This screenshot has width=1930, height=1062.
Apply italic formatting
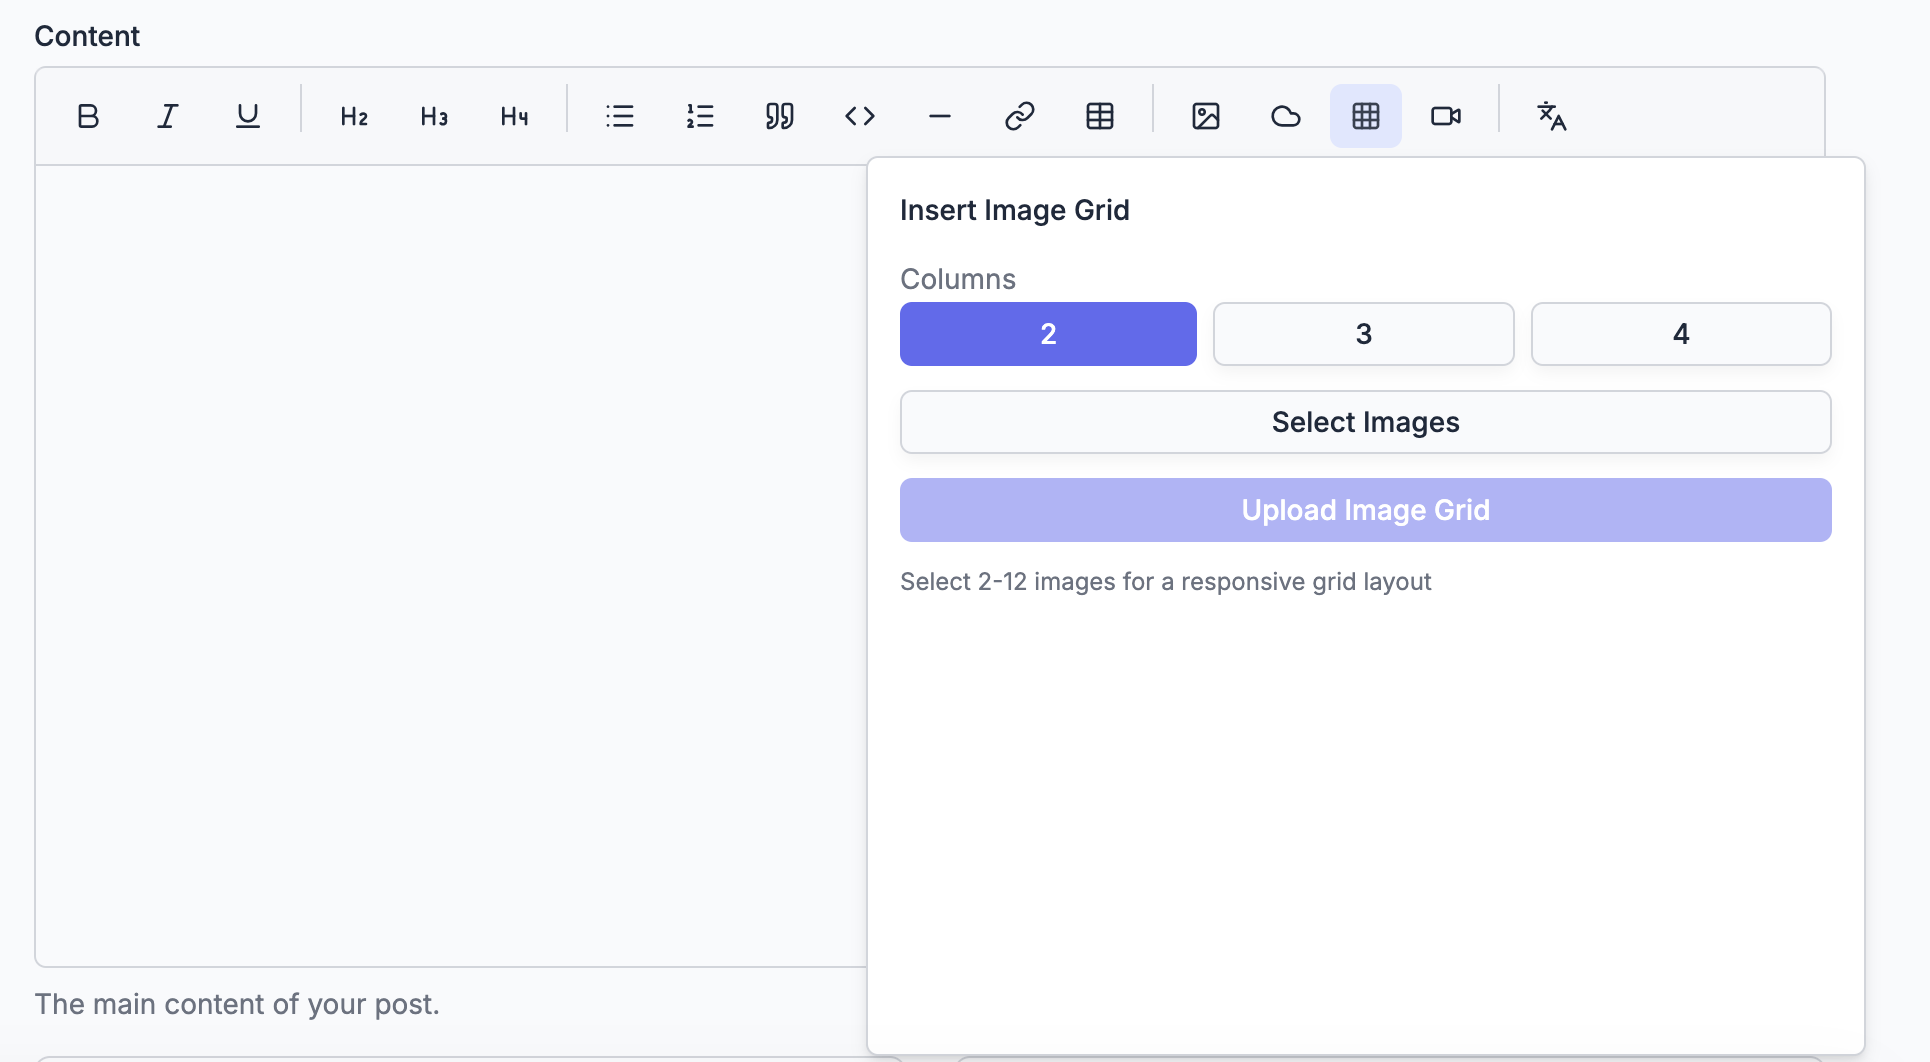pyautogui.click(x=168, y=116)
